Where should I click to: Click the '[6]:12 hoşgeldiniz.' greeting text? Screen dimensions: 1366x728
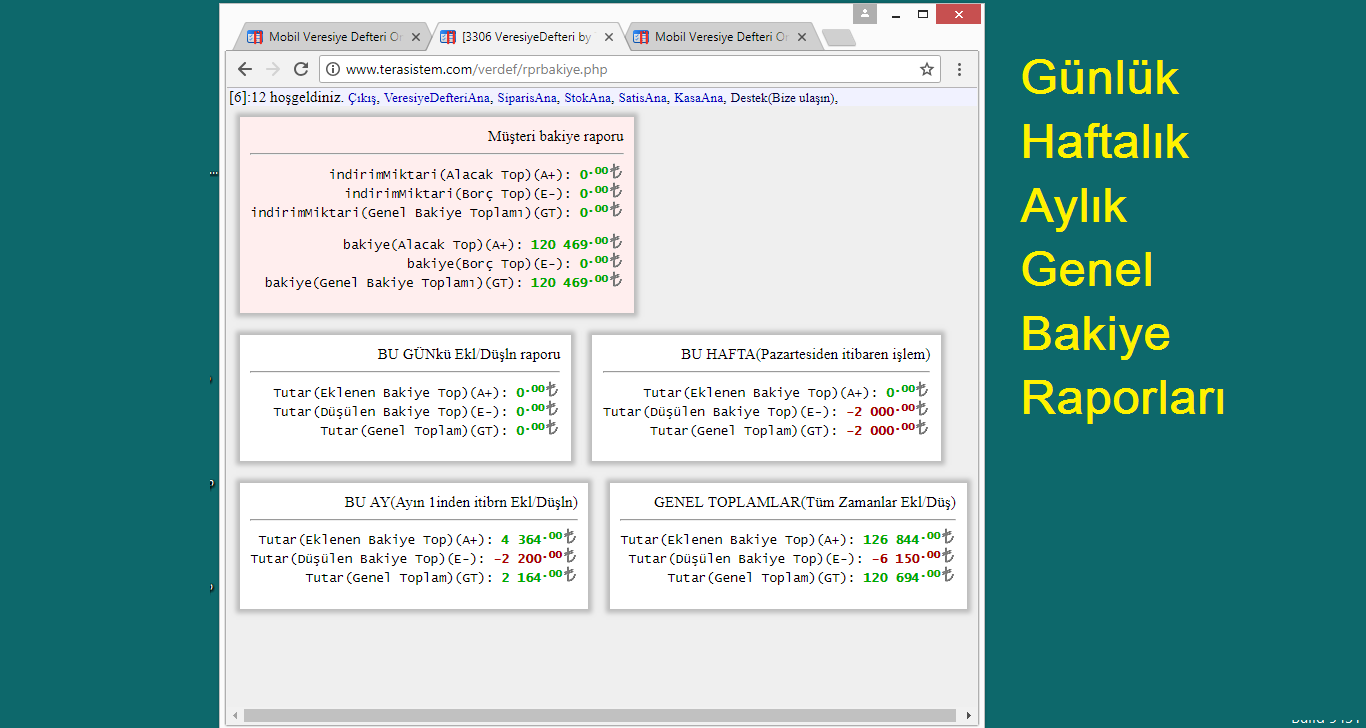[x=287, y=98]
